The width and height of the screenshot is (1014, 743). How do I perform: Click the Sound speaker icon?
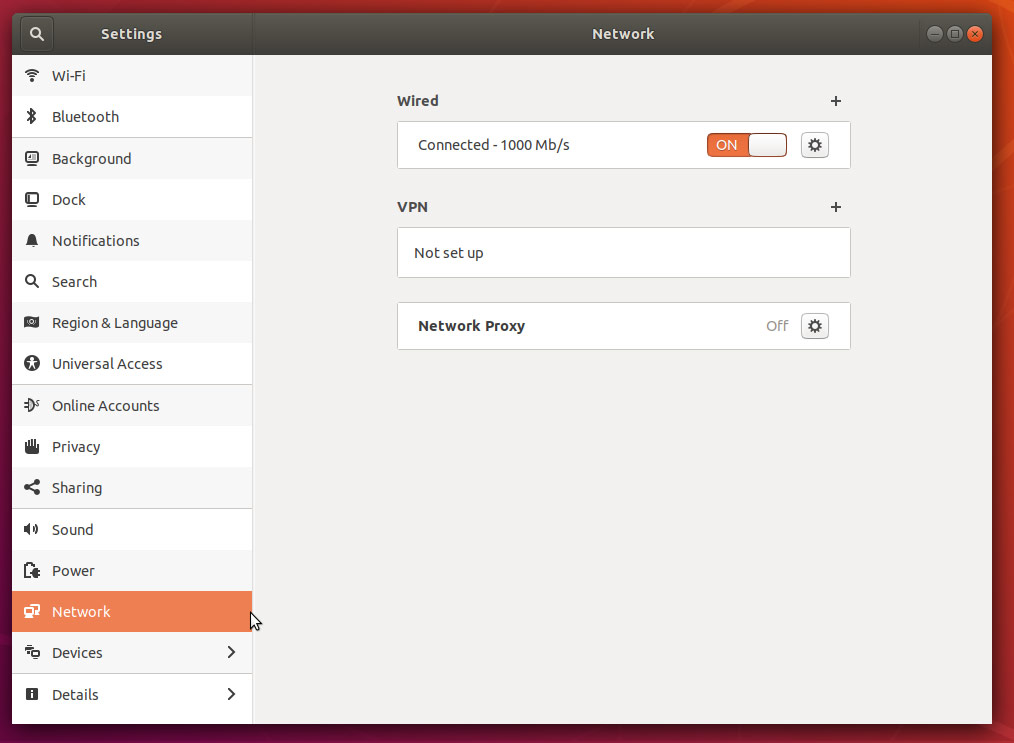32,530
